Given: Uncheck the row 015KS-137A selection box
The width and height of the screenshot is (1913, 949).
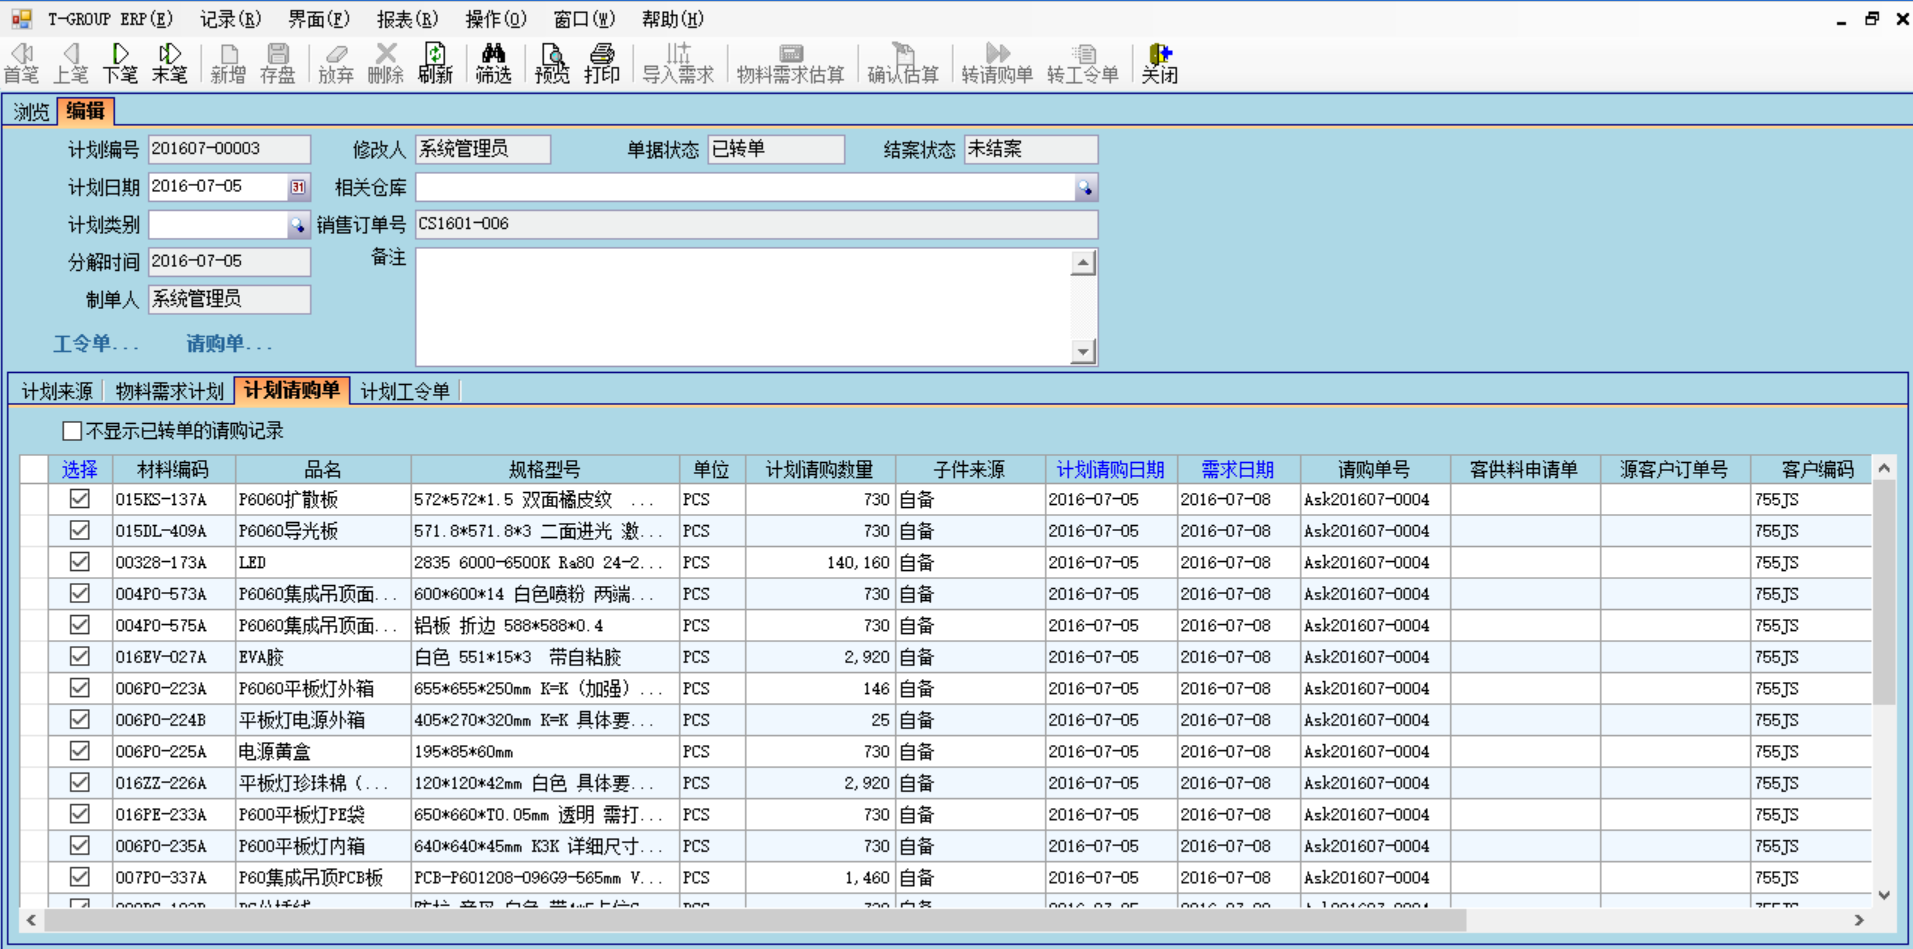Looking at the screenshot, I should pos(80,499).
